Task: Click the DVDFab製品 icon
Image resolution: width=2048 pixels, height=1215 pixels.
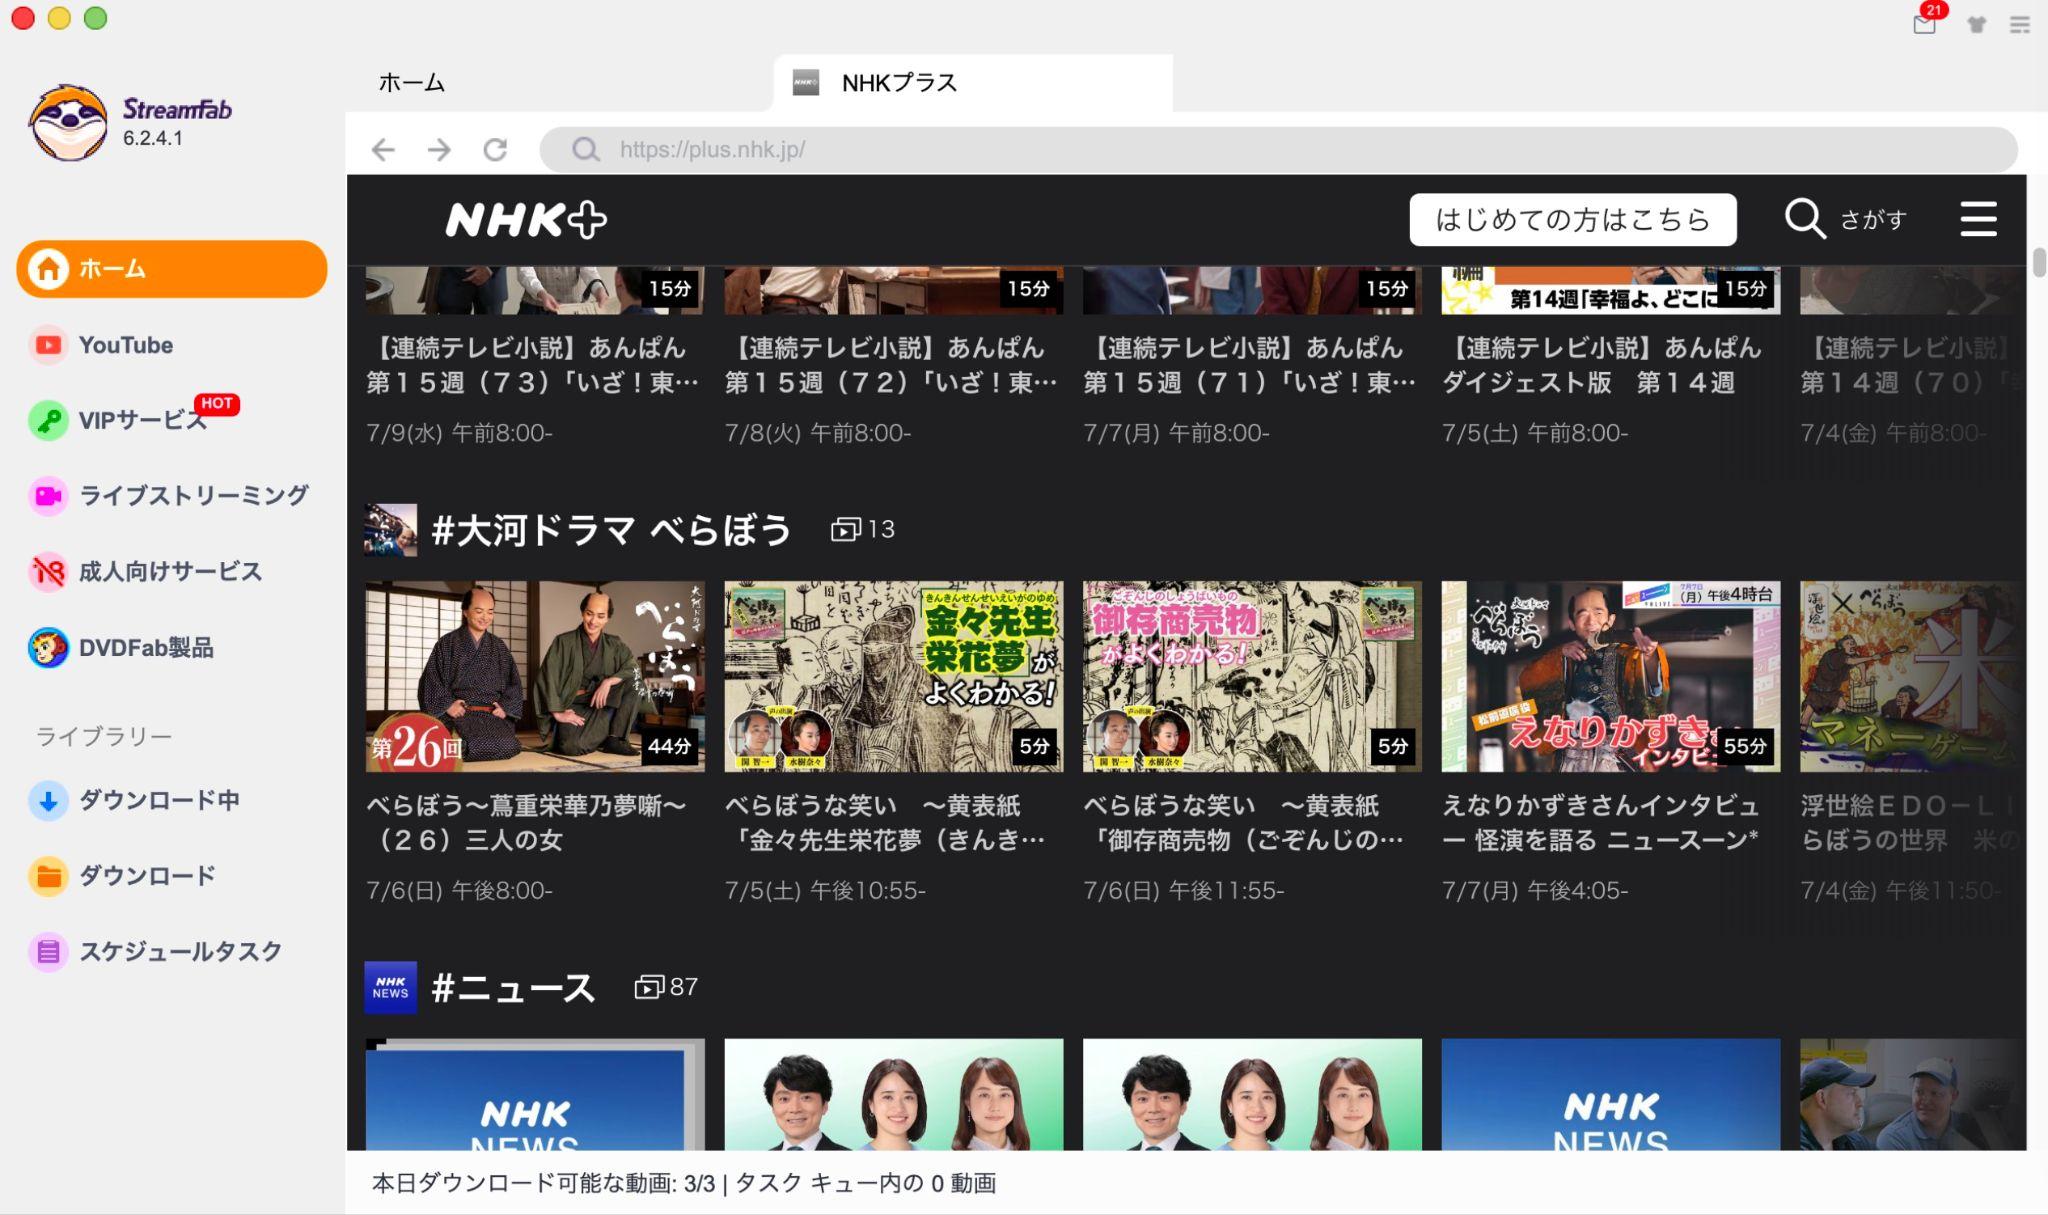Action: pyautogui.click(x=48, y=648)
